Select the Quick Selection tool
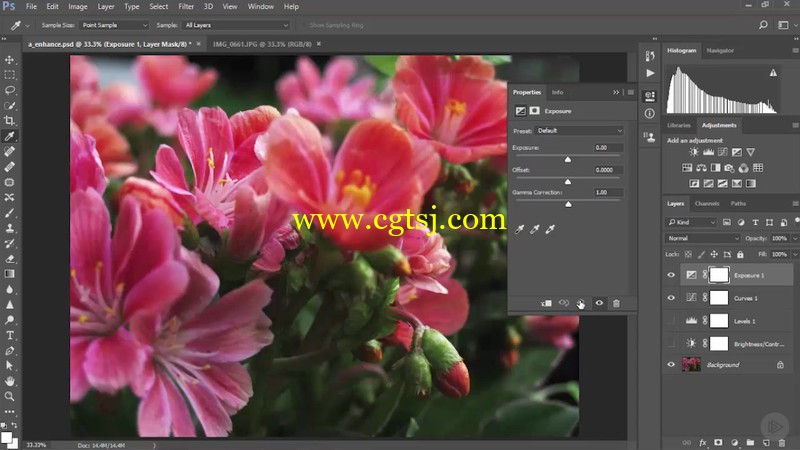Image resolution: width=800 pixels, height=450 pixels. [x=9, y=106]
